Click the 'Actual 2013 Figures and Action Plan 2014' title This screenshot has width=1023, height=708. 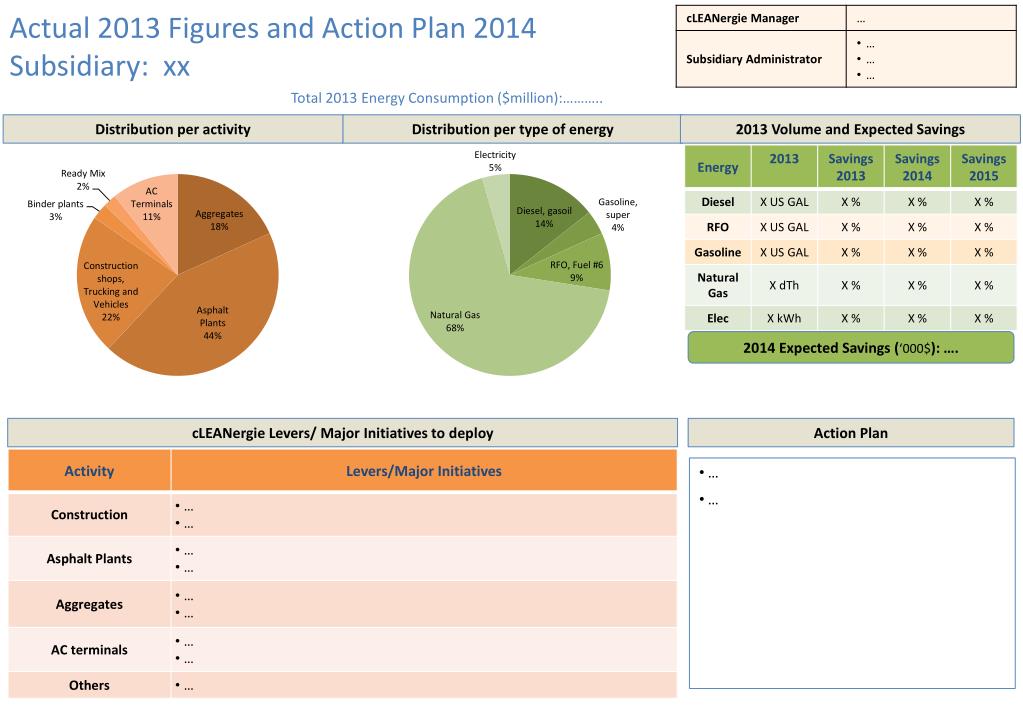(273, 28)
